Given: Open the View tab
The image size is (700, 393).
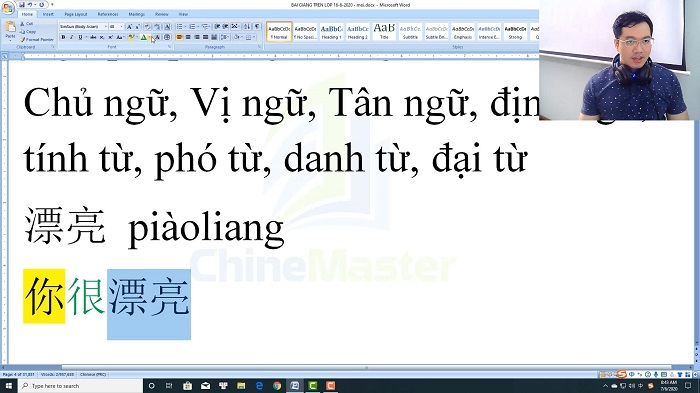Looking at the screenshot, I should pyautogui.click(x=183, y=14).
